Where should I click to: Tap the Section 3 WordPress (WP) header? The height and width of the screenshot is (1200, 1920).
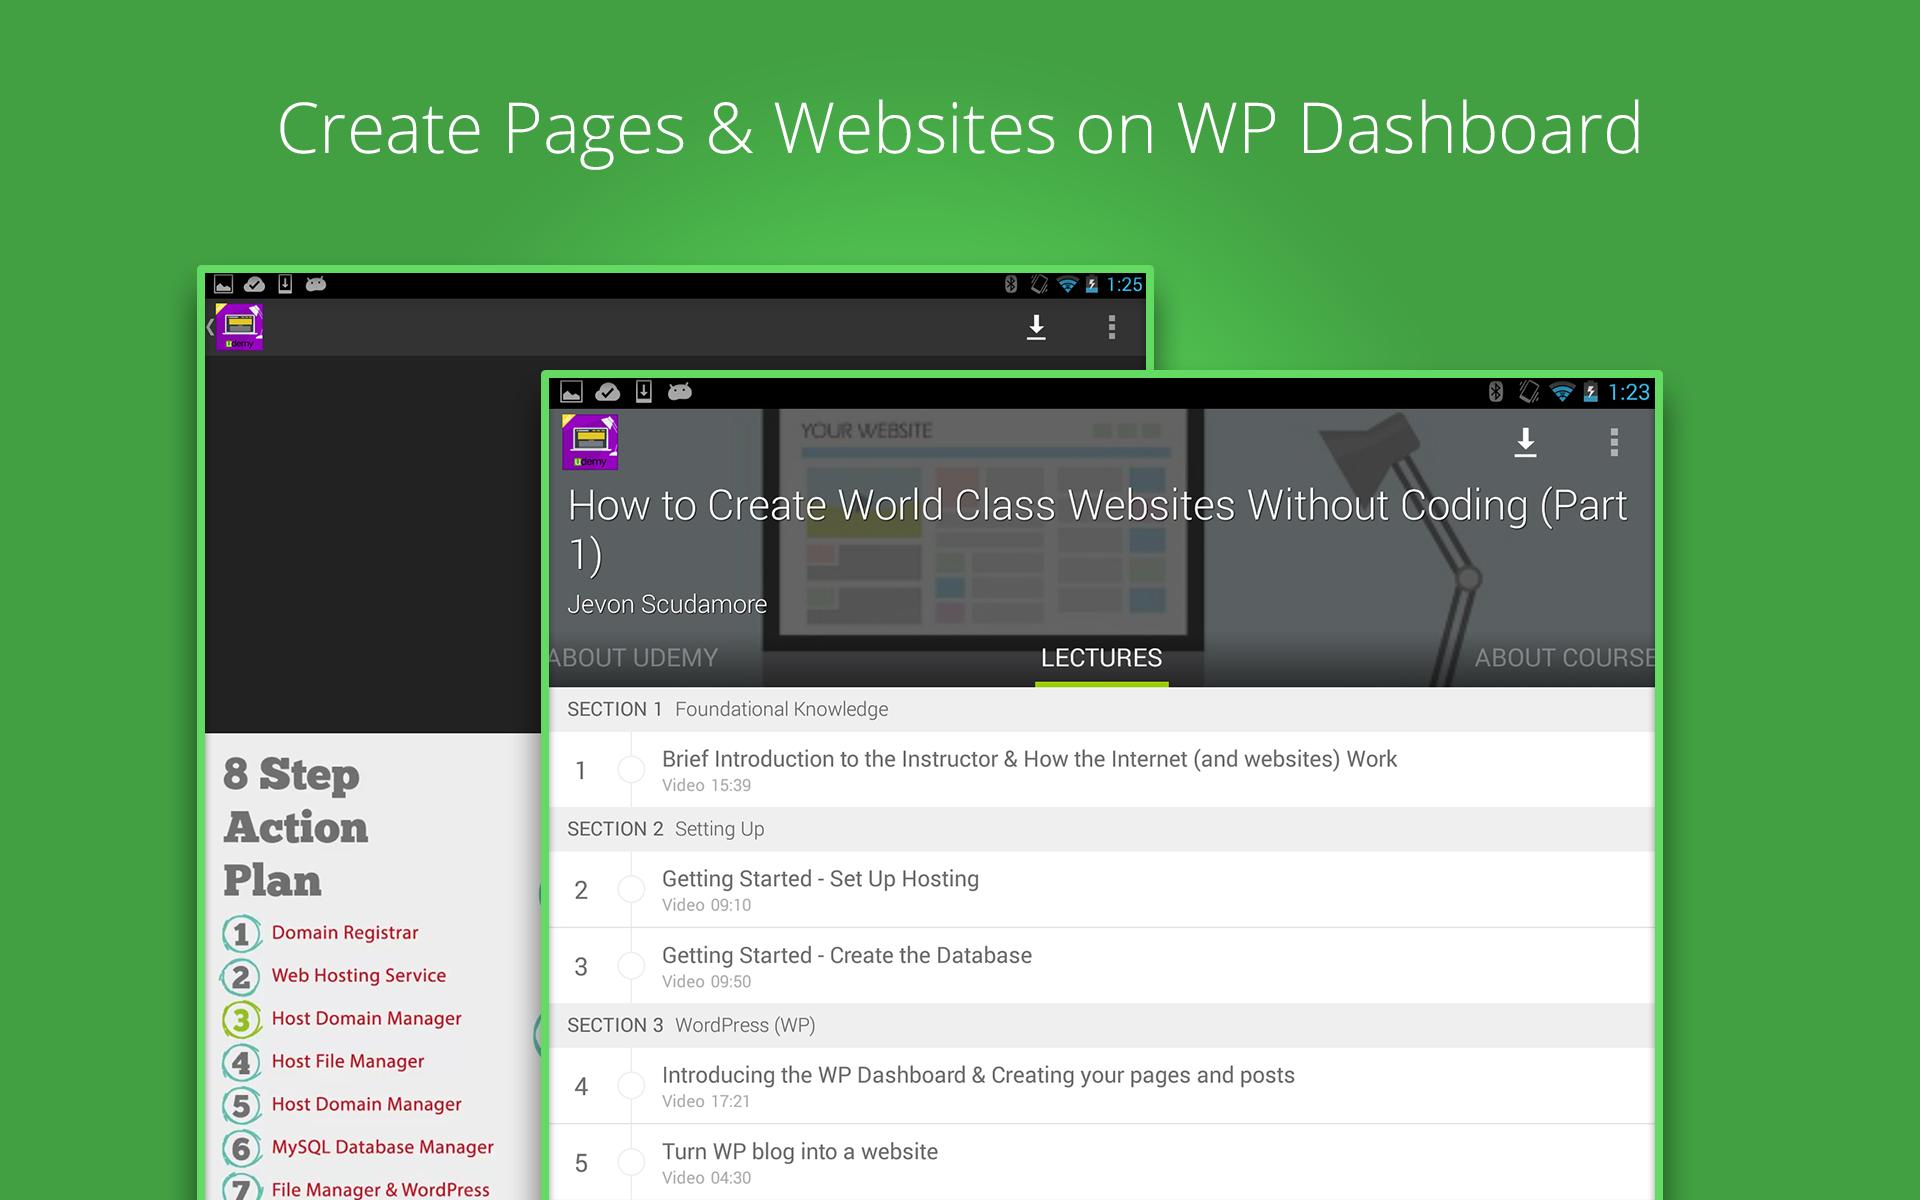point(691,1025)
